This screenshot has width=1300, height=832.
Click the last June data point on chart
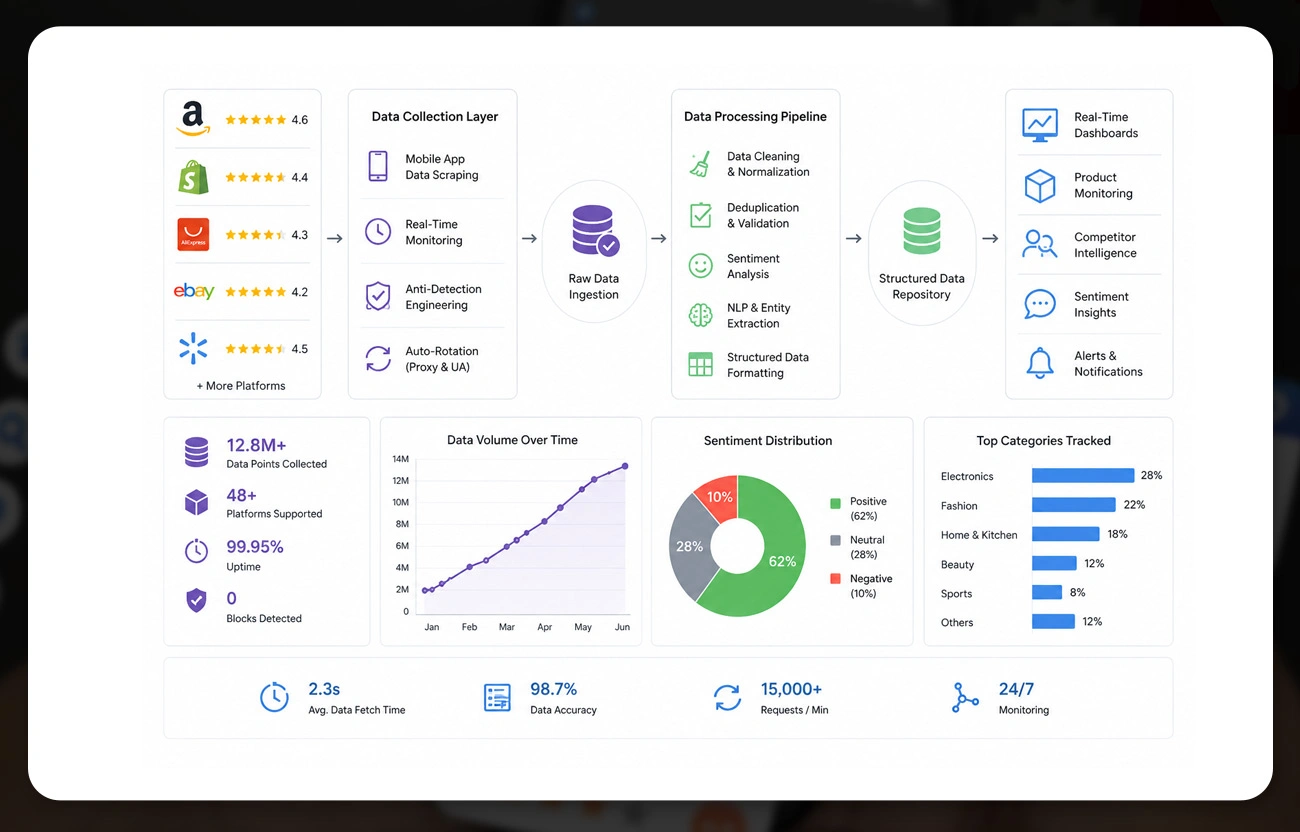tap(625, 466)
